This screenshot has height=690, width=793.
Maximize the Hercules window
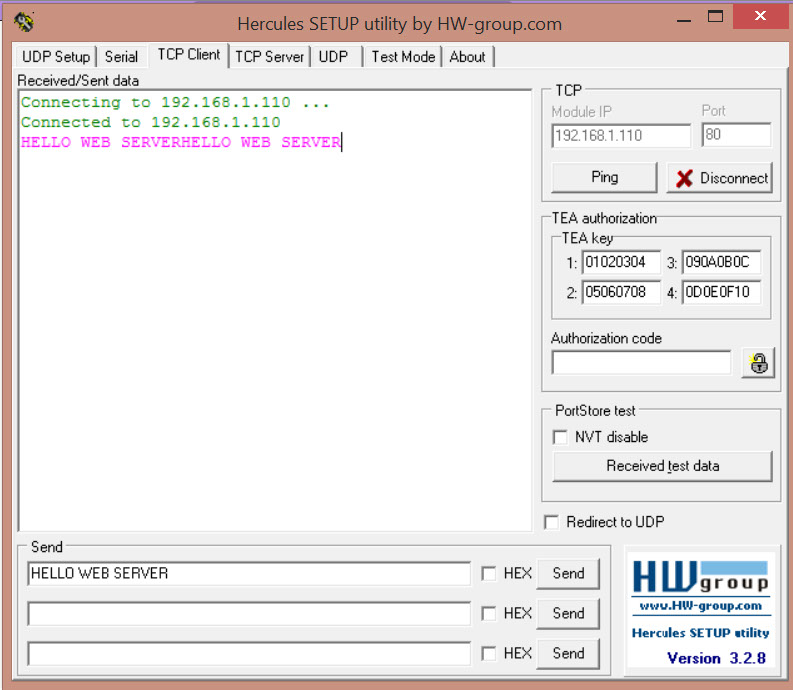pos(715,17)
